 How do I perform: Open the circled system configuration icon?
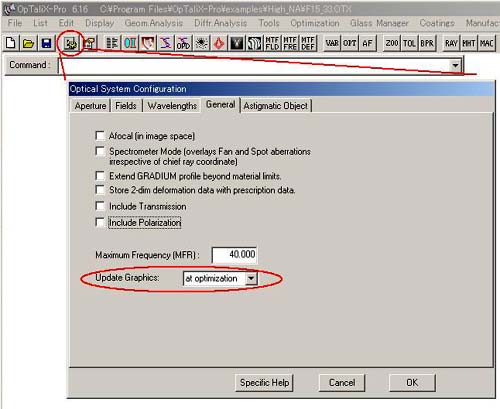(x=71, y=43)
